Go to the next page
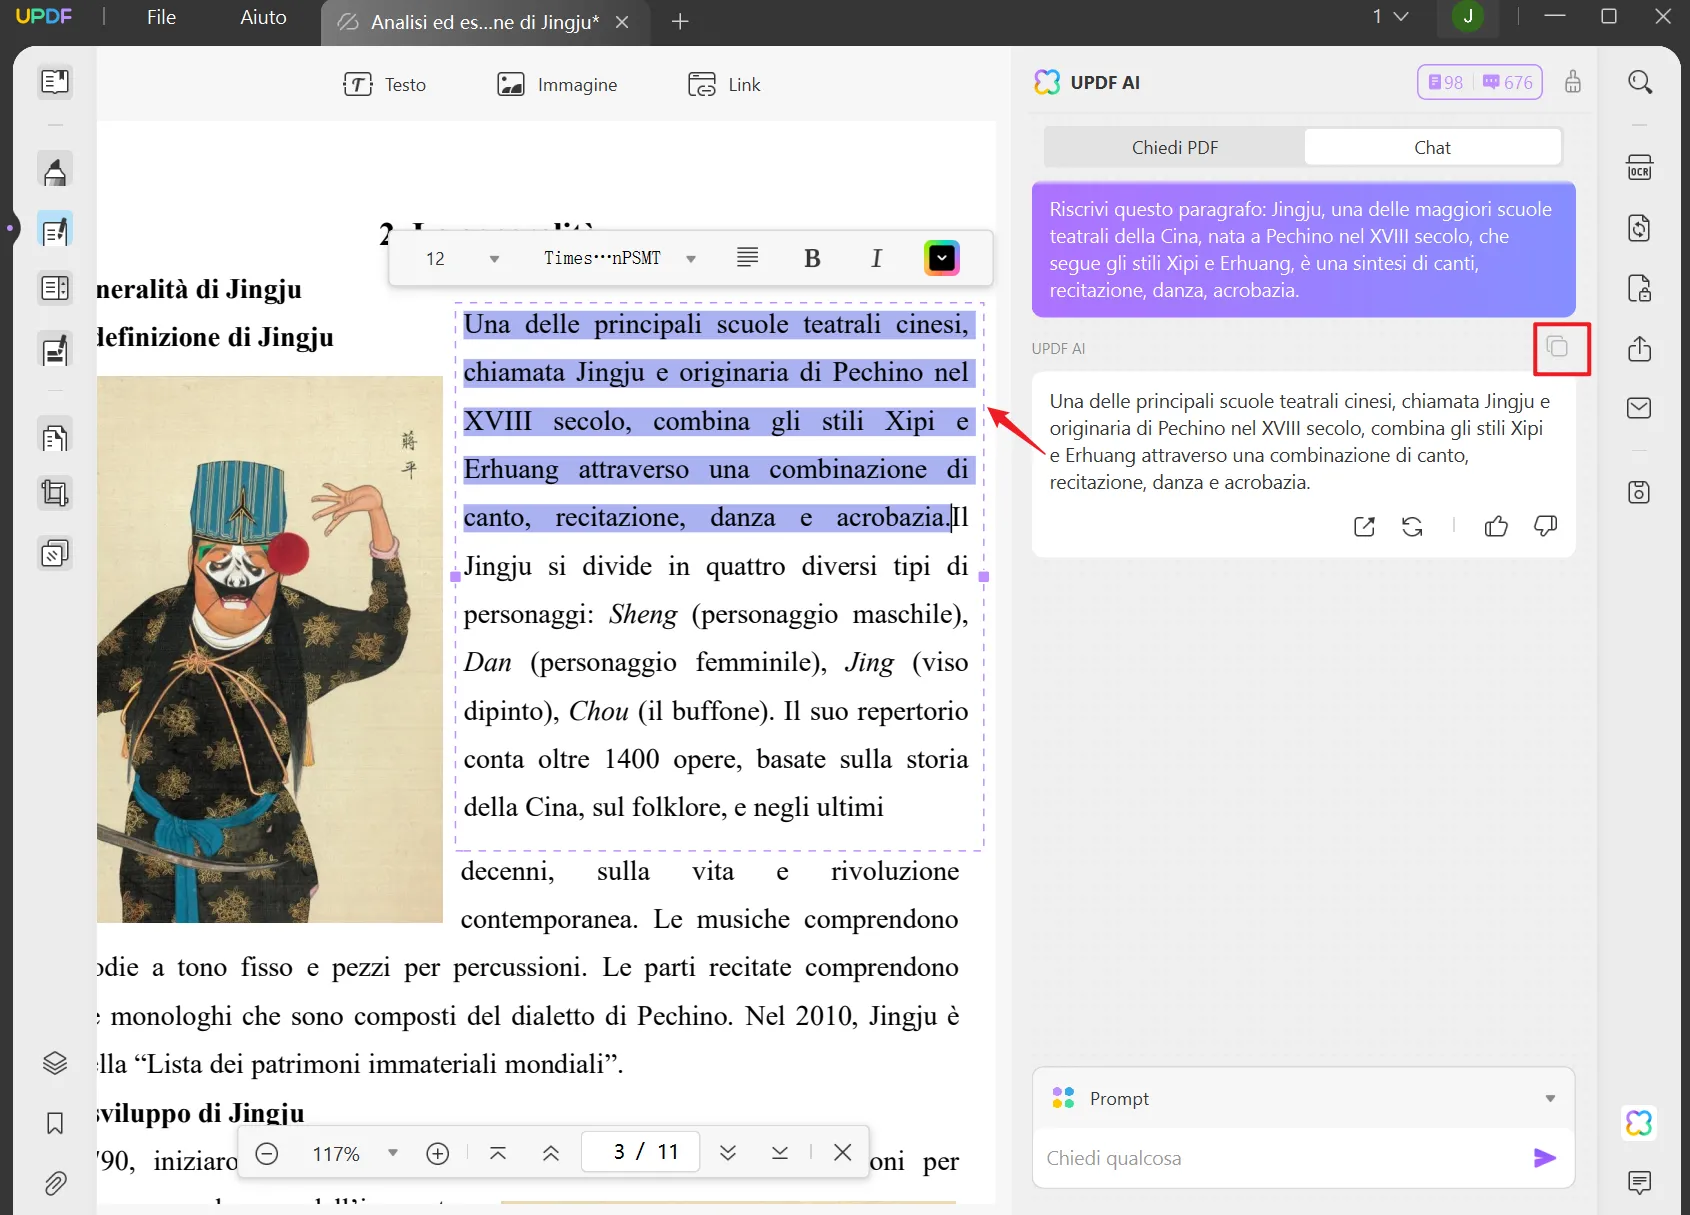 [728, 1153]
